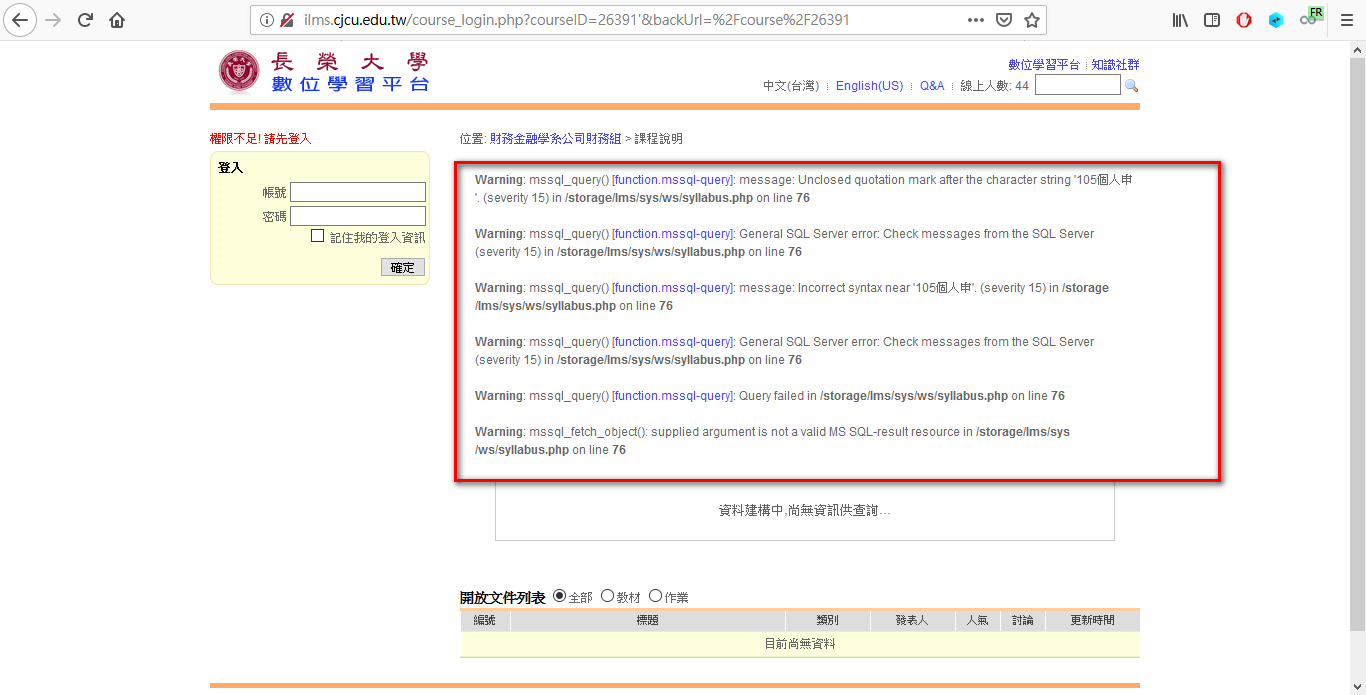Open function.mssql-query link in Incorrect syntax warning
This screenshot has width=1366, height=695.
coord(673,288)
